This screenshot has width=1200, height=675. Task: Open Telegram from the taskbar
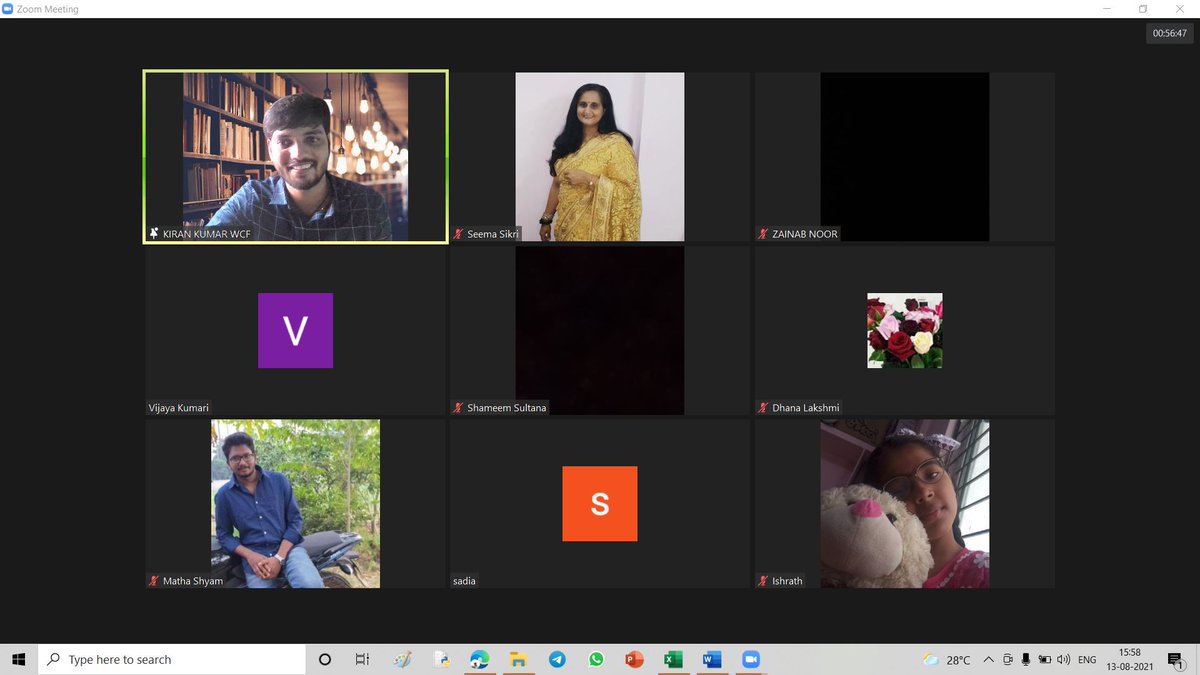tap(557, 659)
